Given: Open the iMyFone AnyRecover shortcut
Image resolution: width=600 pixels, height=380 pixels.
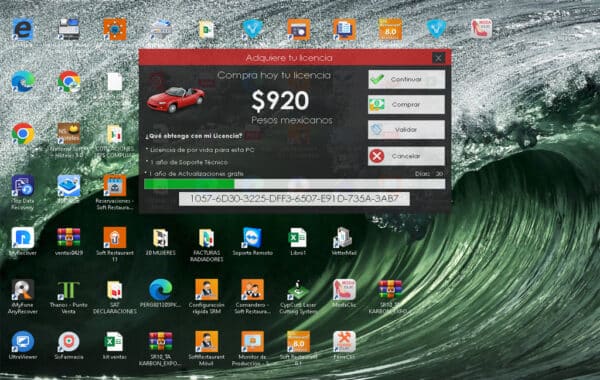Looking at the screenshot, I should pos(23,297).
